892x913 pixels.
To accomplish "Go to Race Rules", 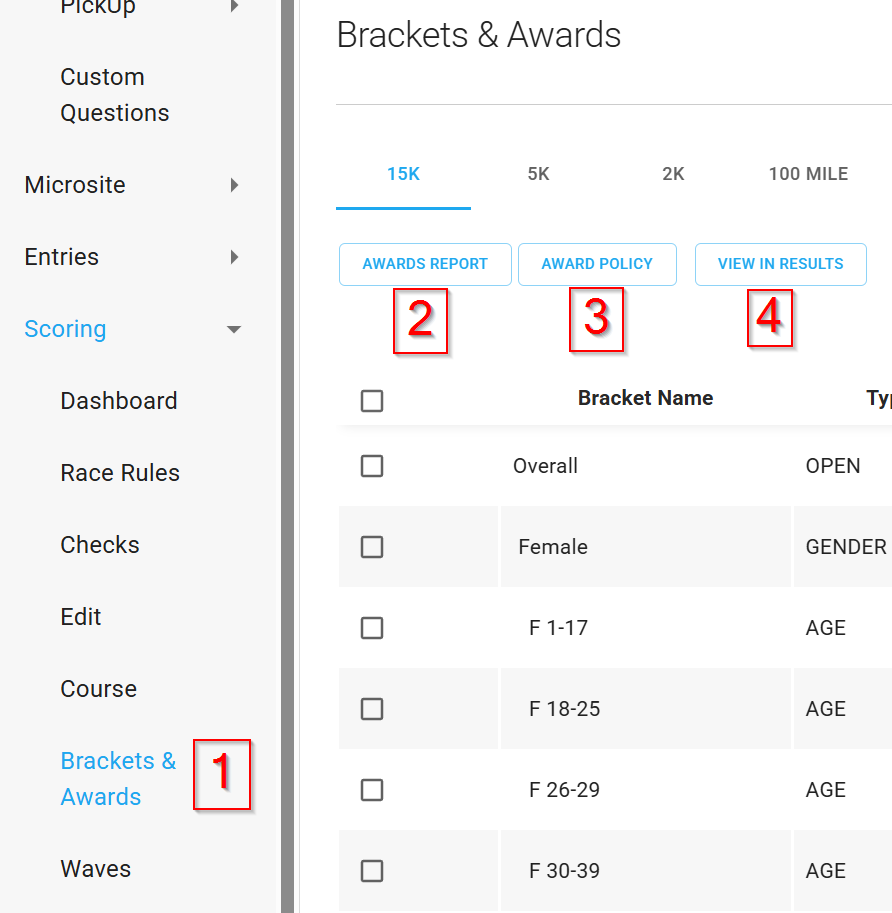I will [x=120, y=473].
